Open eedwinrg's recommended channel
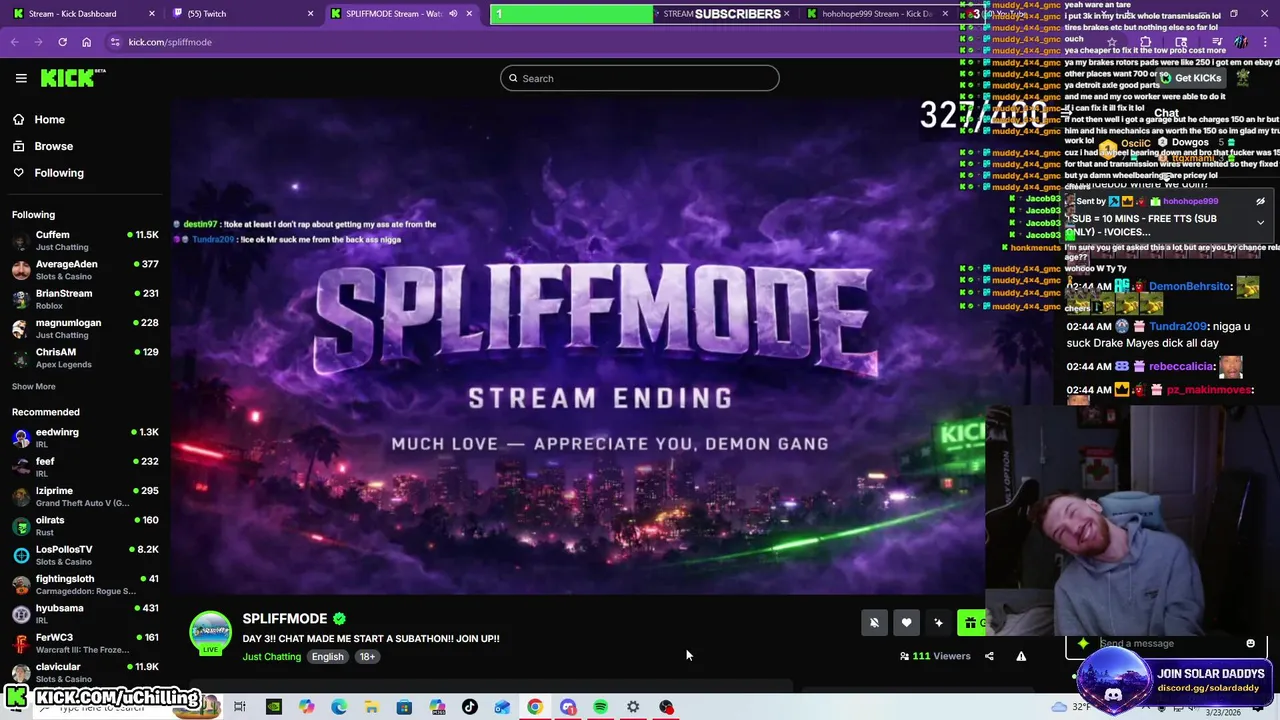The width and height of the screenshot is (1280, 720). tap(85, 437)
